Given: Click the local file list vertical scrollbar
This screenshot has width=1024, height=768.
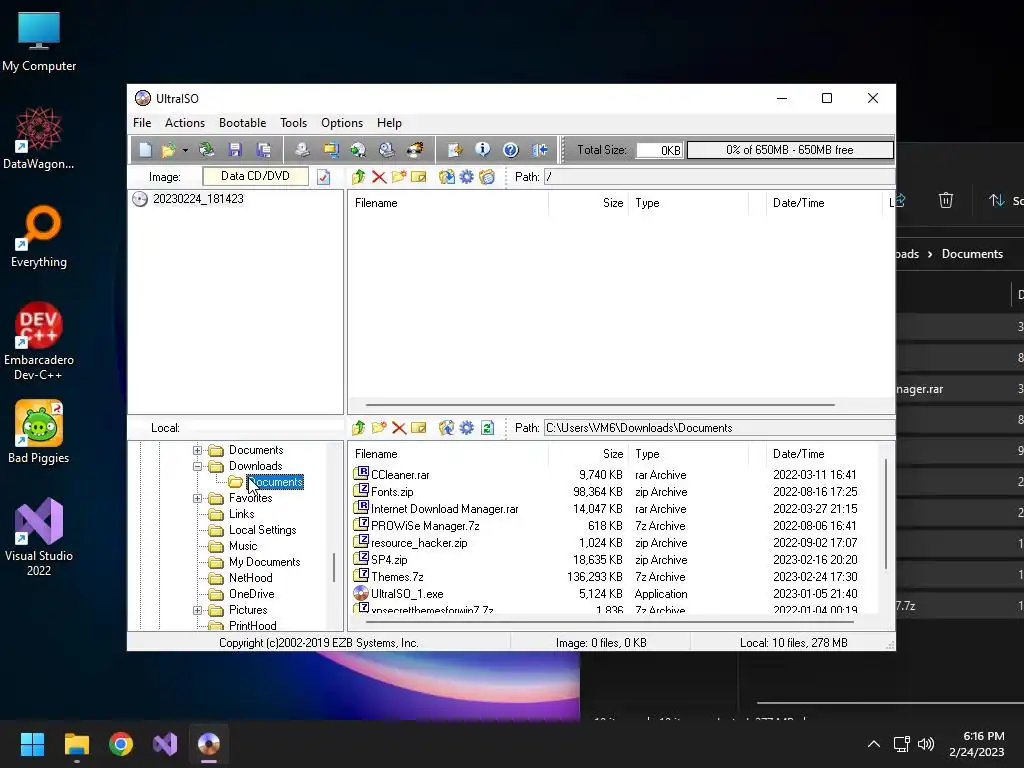Looking at the screenshot, I should (x=886, y=514).
